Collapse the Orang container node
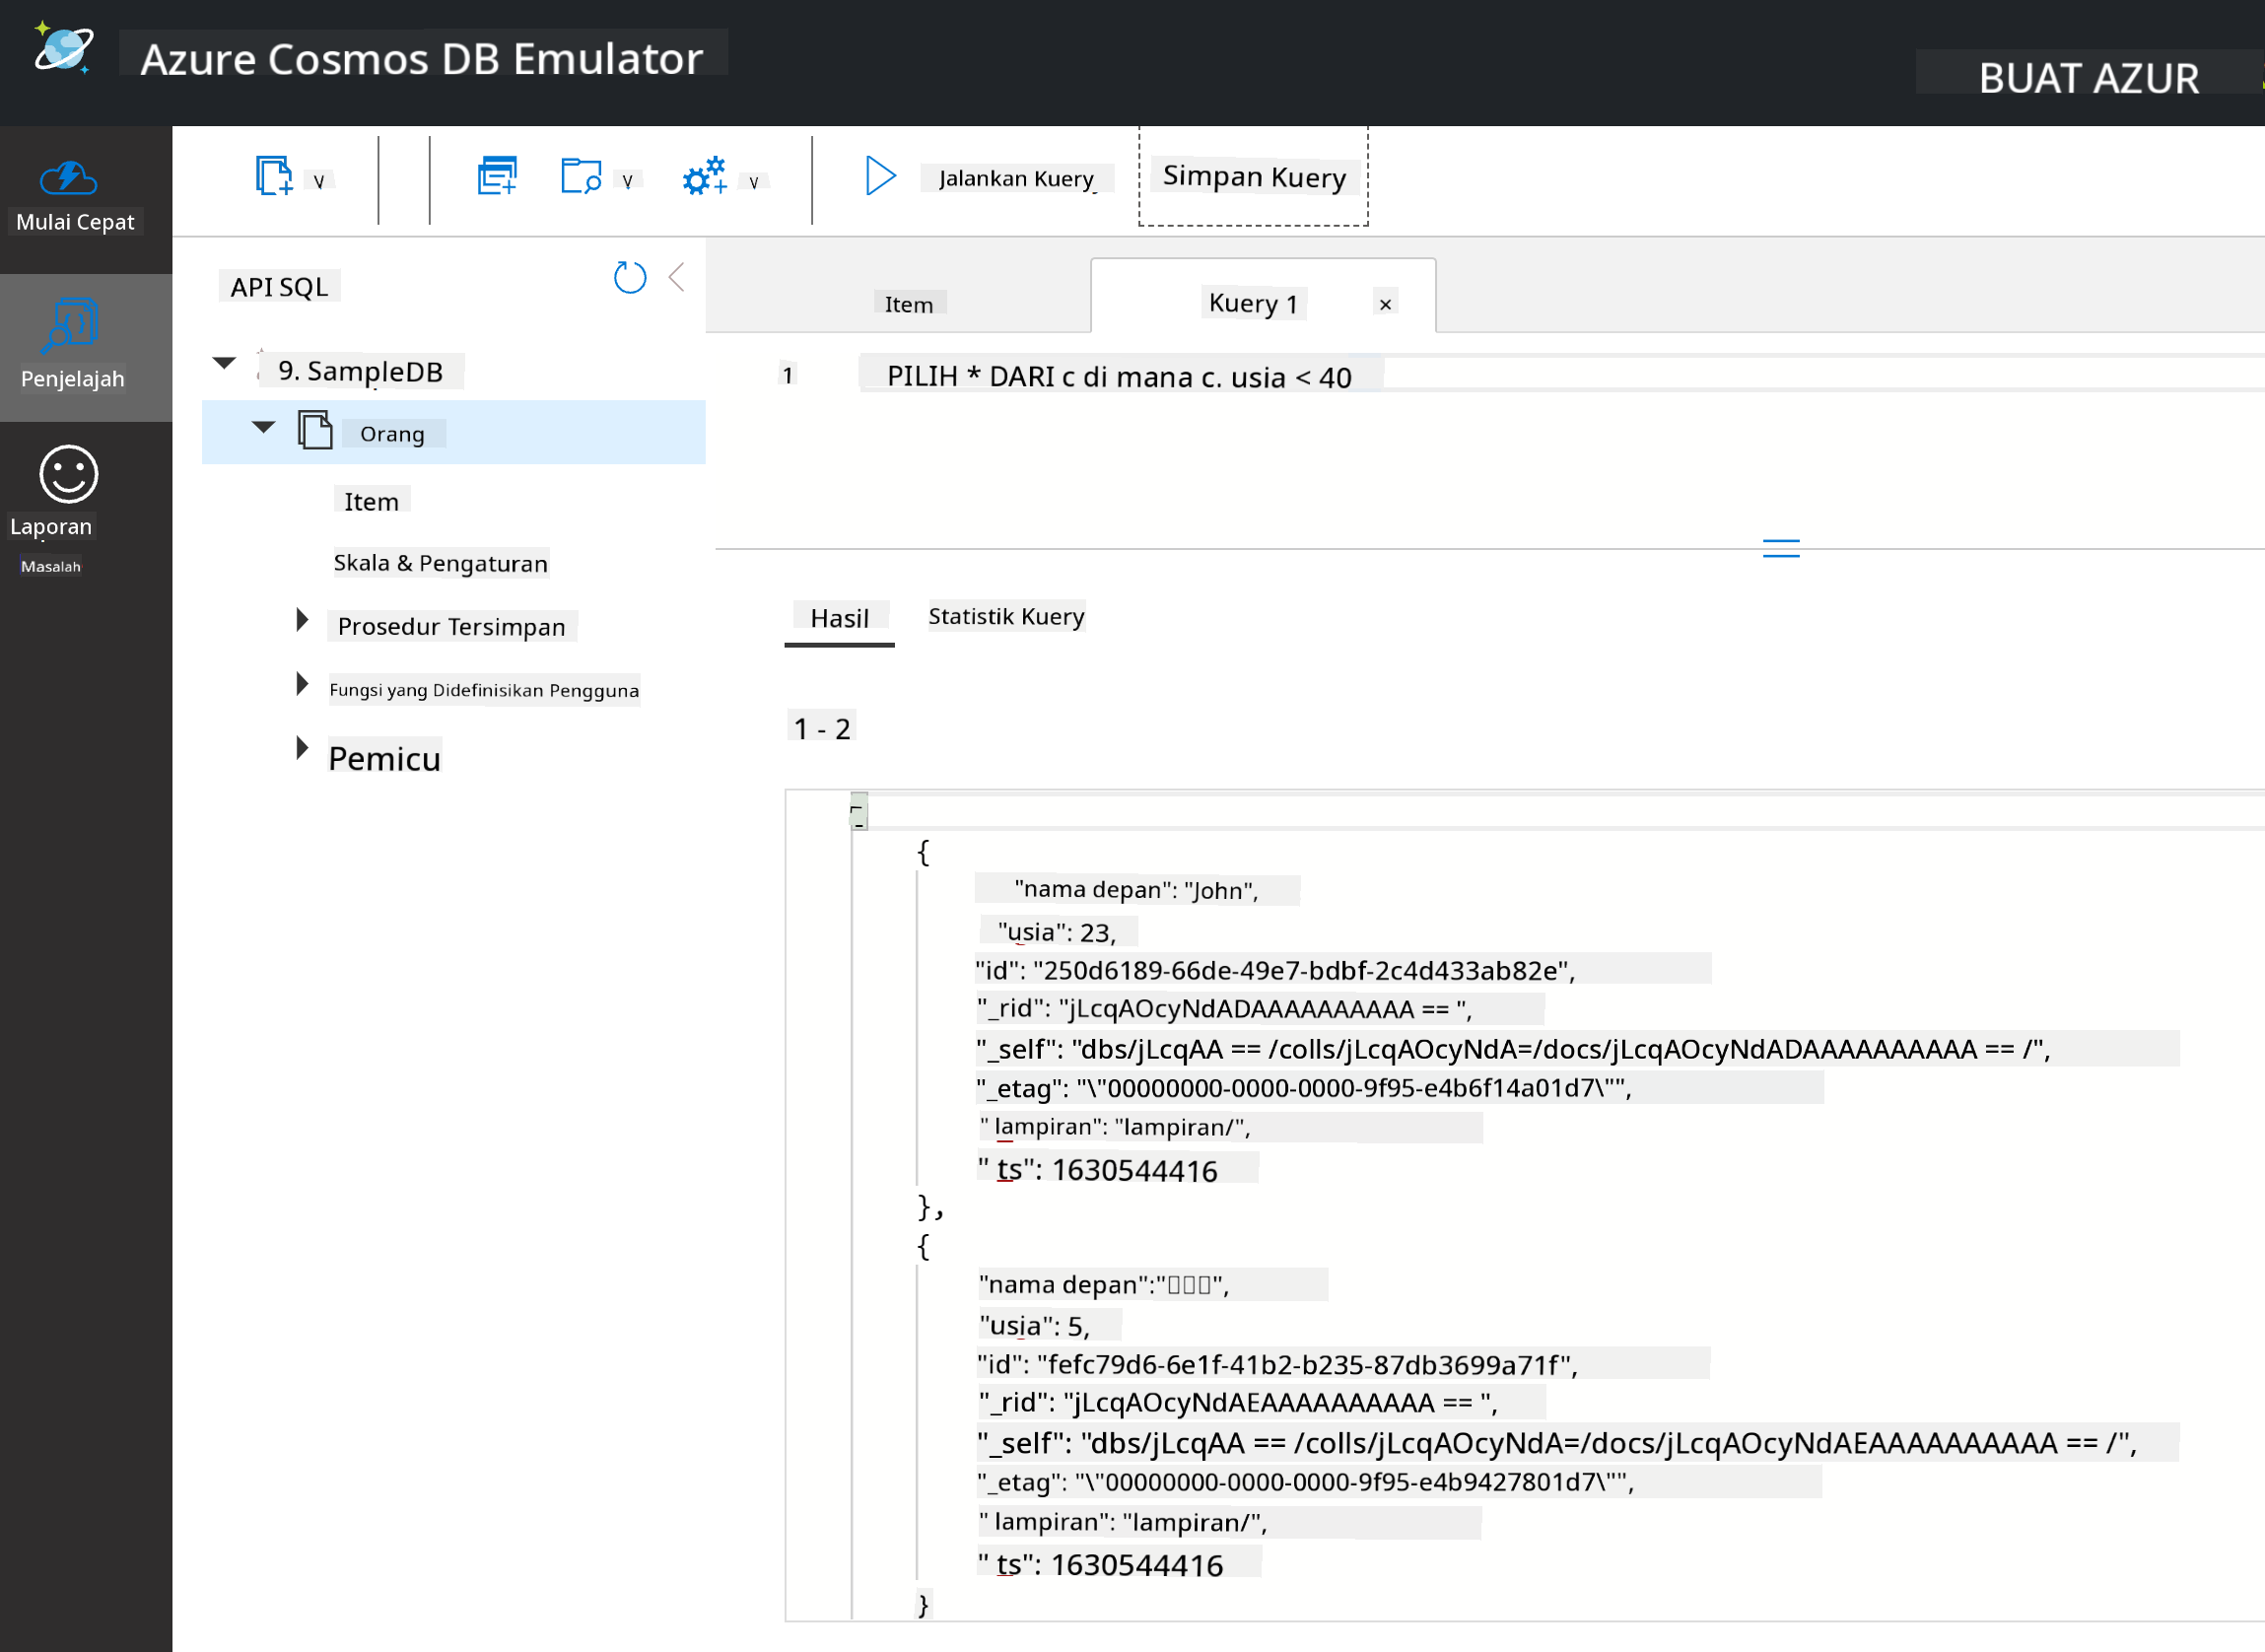 pos(264,427)
